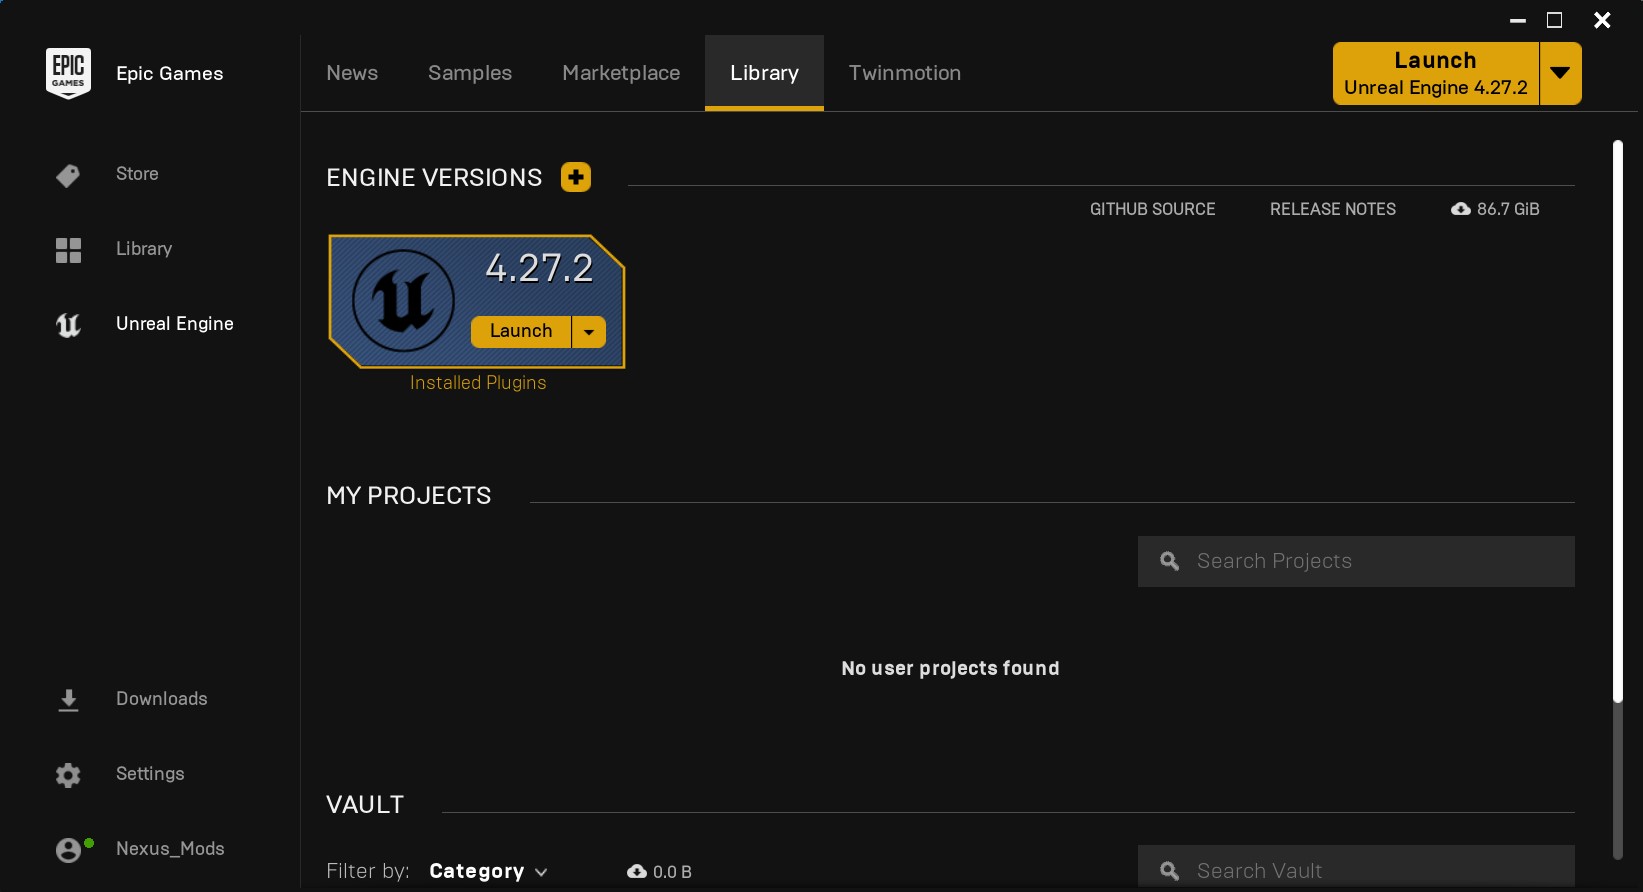Click the Unreal logo on 4.27.2 card

click(x=403, y=300)
